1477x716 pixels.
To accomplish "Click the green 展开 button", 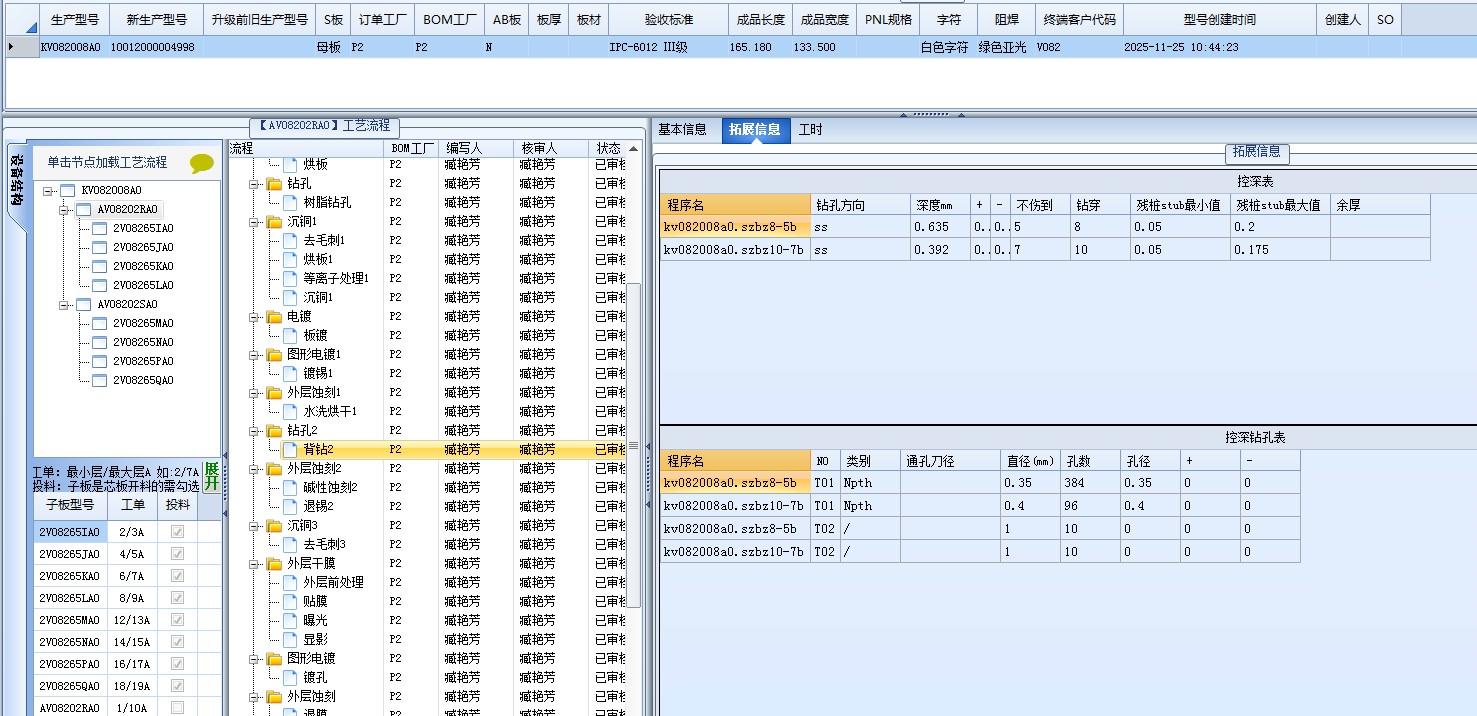I will (x=211, y=476).
